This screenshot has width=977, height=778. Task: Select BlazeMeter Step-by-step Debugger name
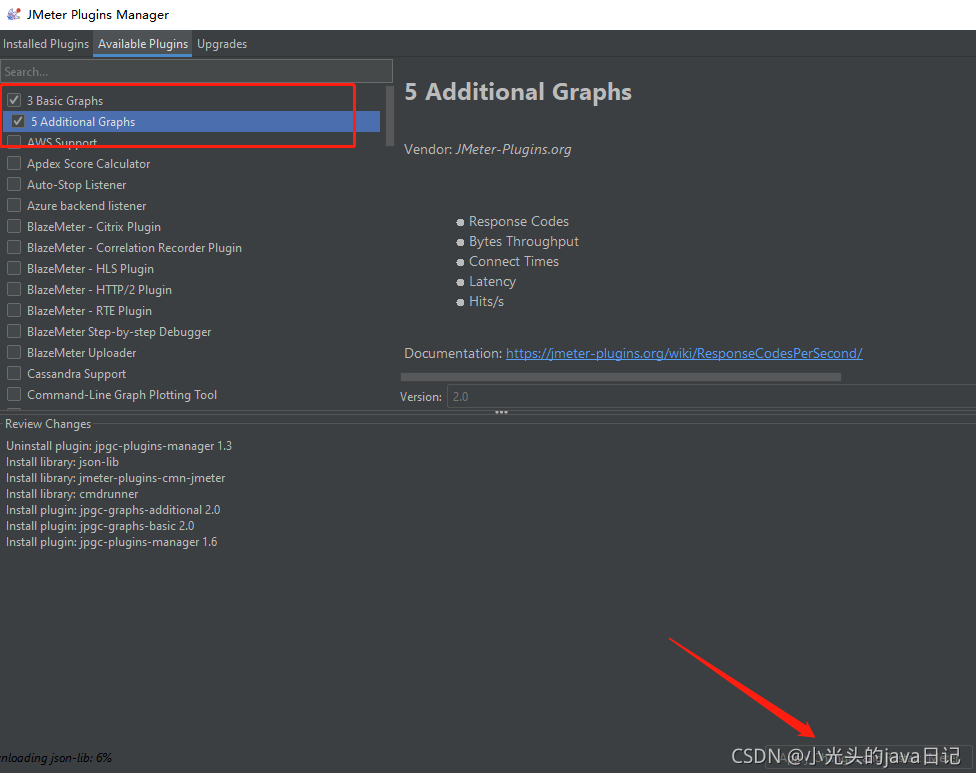click(x=119, y=332)
